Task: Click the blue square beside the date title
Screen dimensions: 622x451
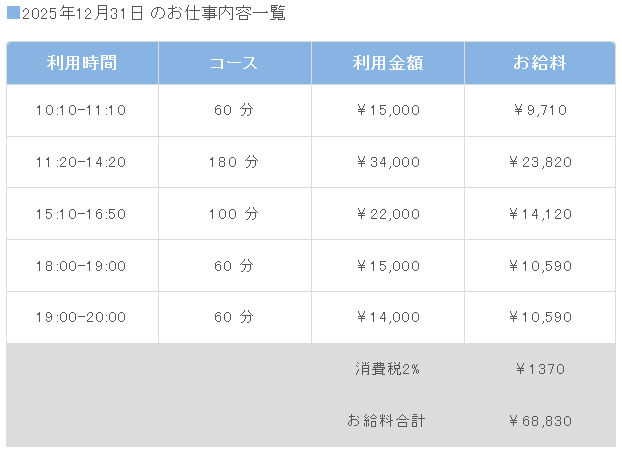Action: pos(12,14)
